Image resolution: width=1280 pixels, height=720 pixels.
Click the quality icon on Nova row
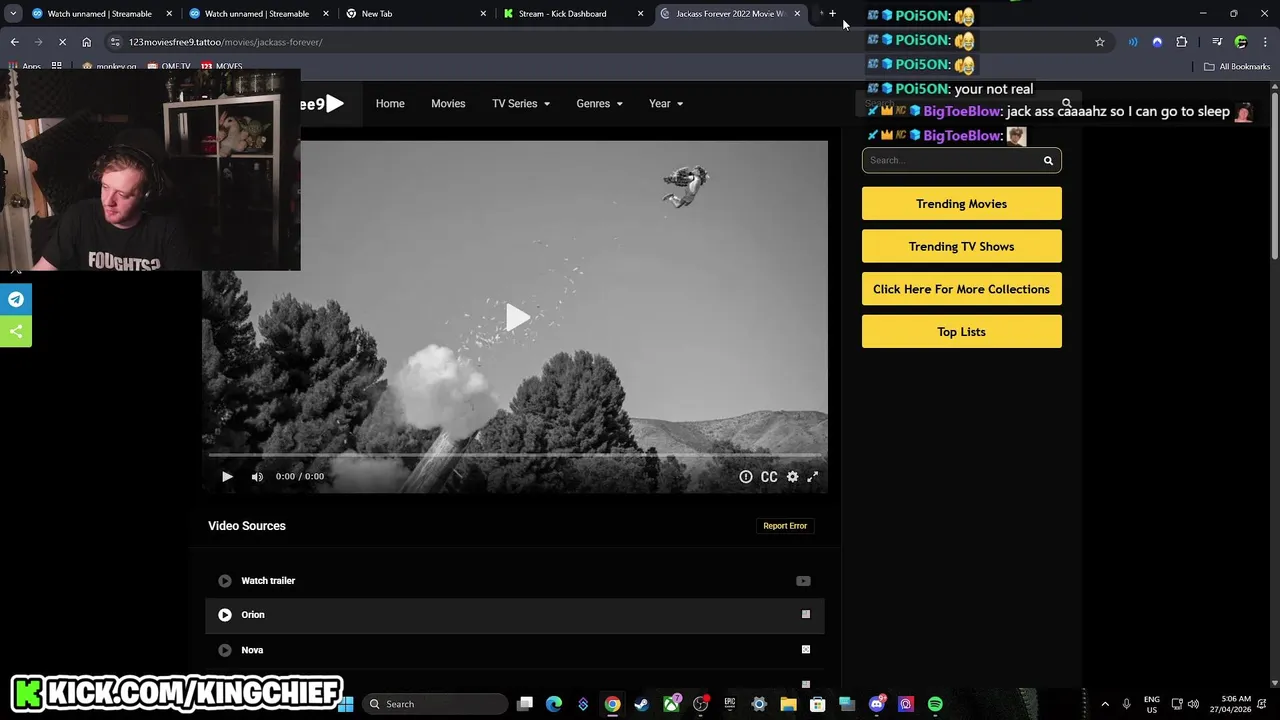(x=805, y=650)
